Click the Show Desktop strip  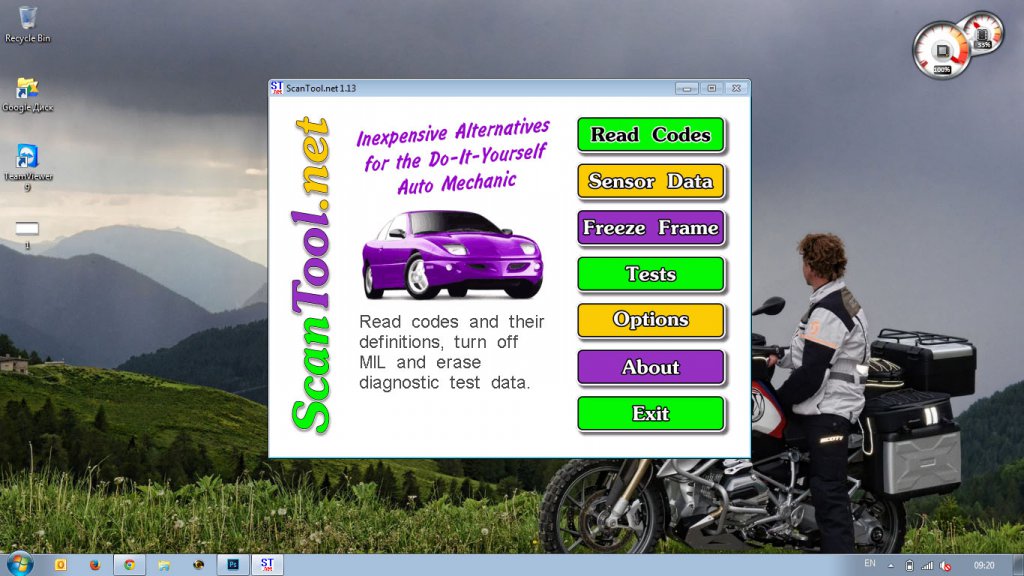(x=1018, y=566)
